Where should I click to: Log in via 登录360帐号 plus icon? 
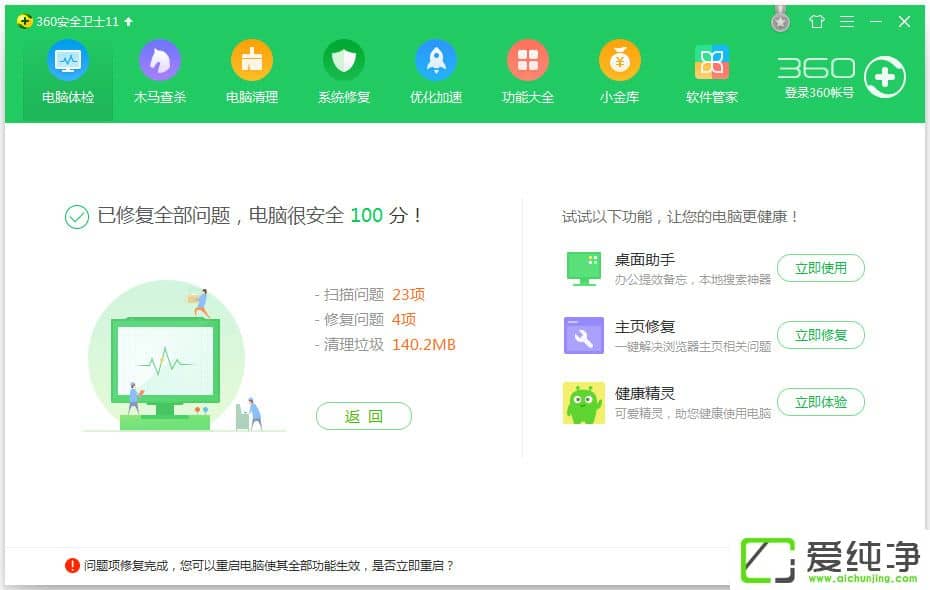click(x=885, y=77)
